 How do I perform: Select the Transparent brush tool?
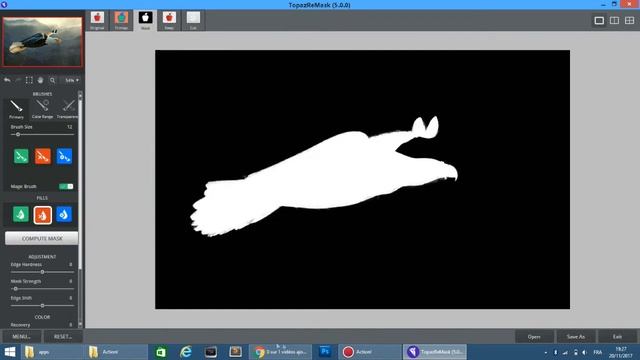pos(67,109)
